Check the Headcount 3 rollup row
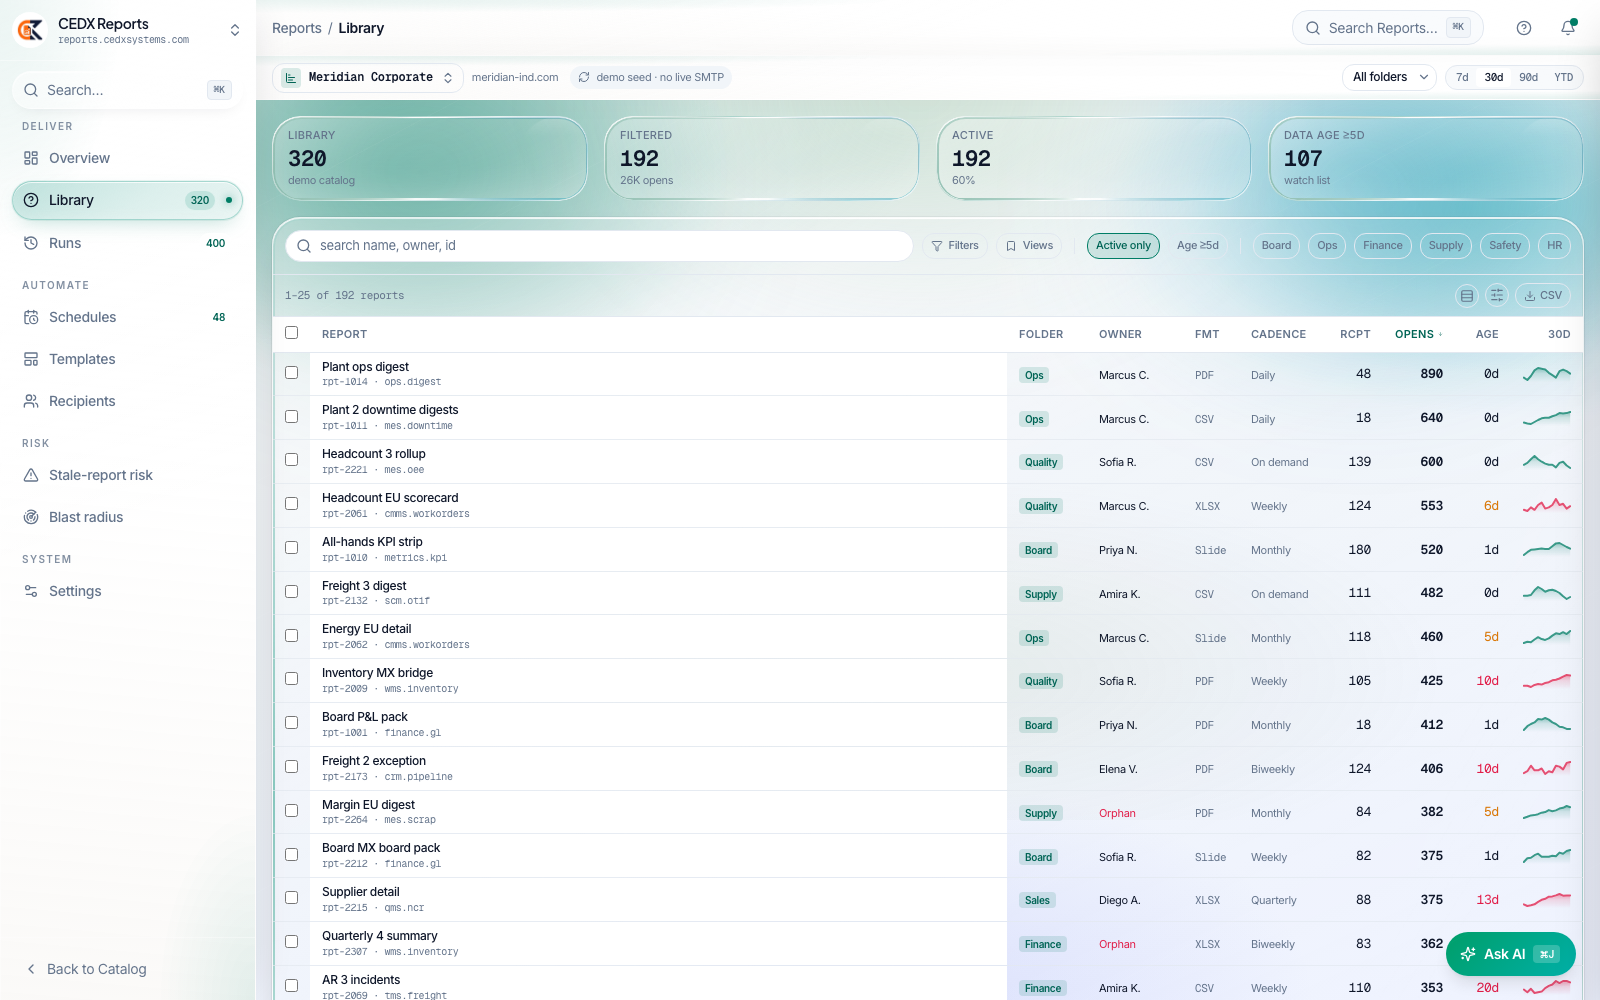The width and height of the screenshot is (1600, 1000). pos(292,460)
